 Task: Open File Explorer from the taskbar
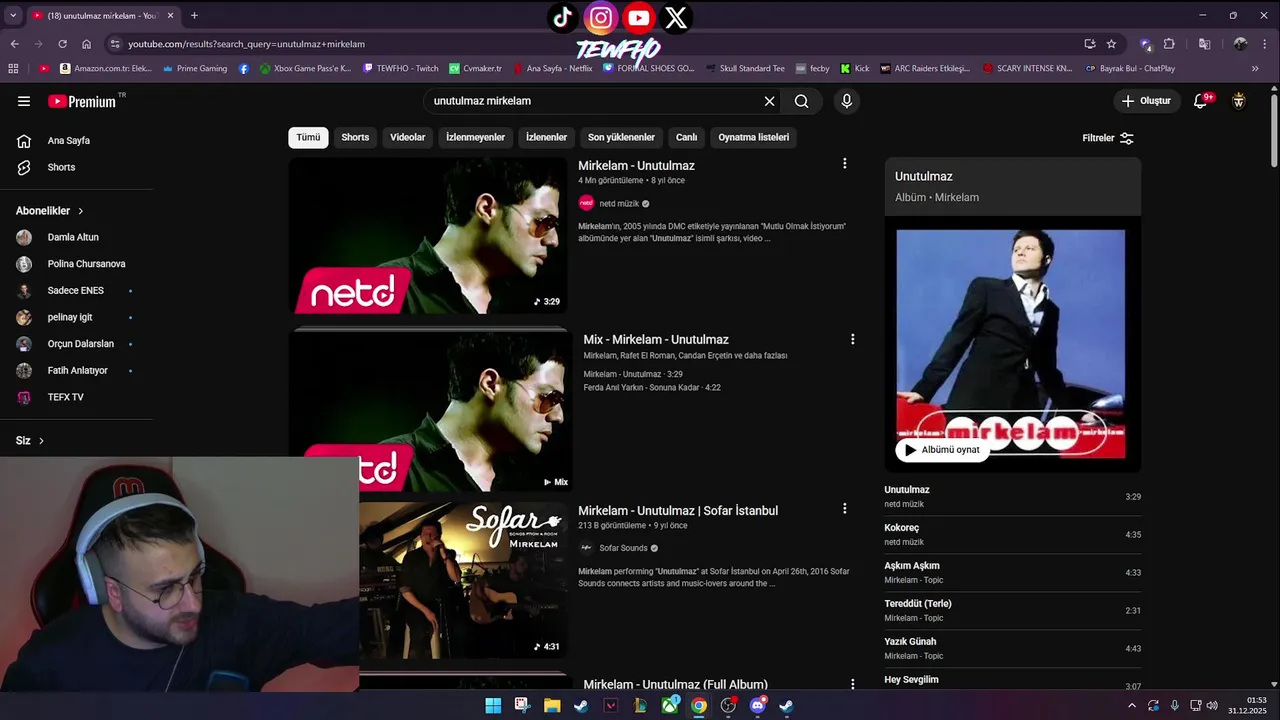tap(552, 706)
